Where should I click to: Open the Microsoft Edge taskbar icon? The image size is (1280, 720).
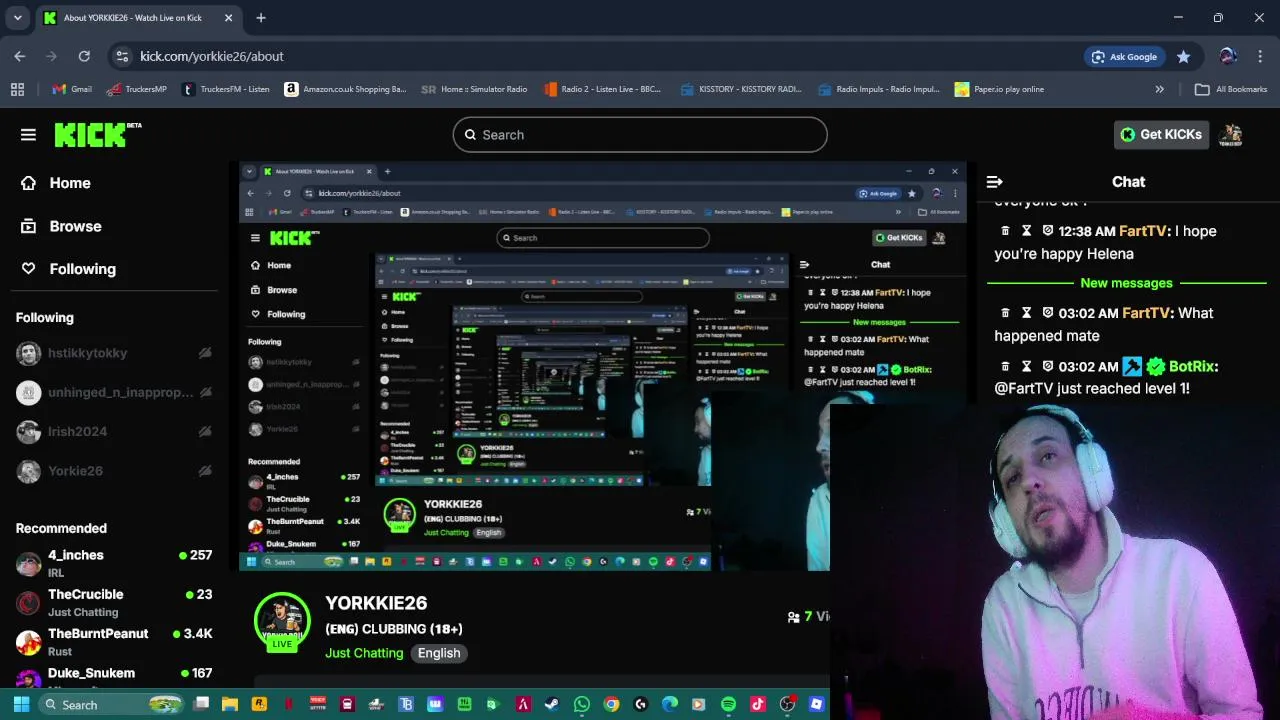coord(670,704)
